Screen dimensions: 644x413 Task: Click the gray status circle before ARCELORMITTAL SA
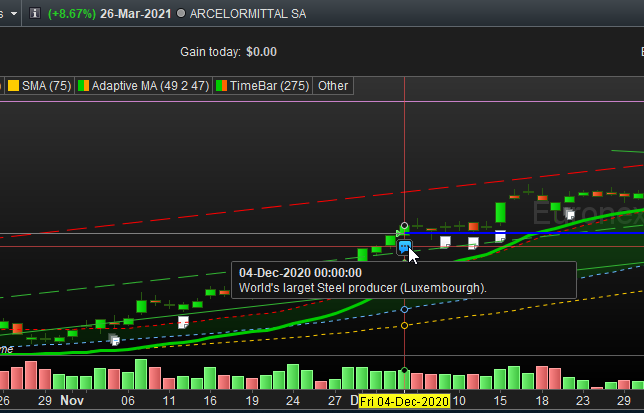coord(181,14)
